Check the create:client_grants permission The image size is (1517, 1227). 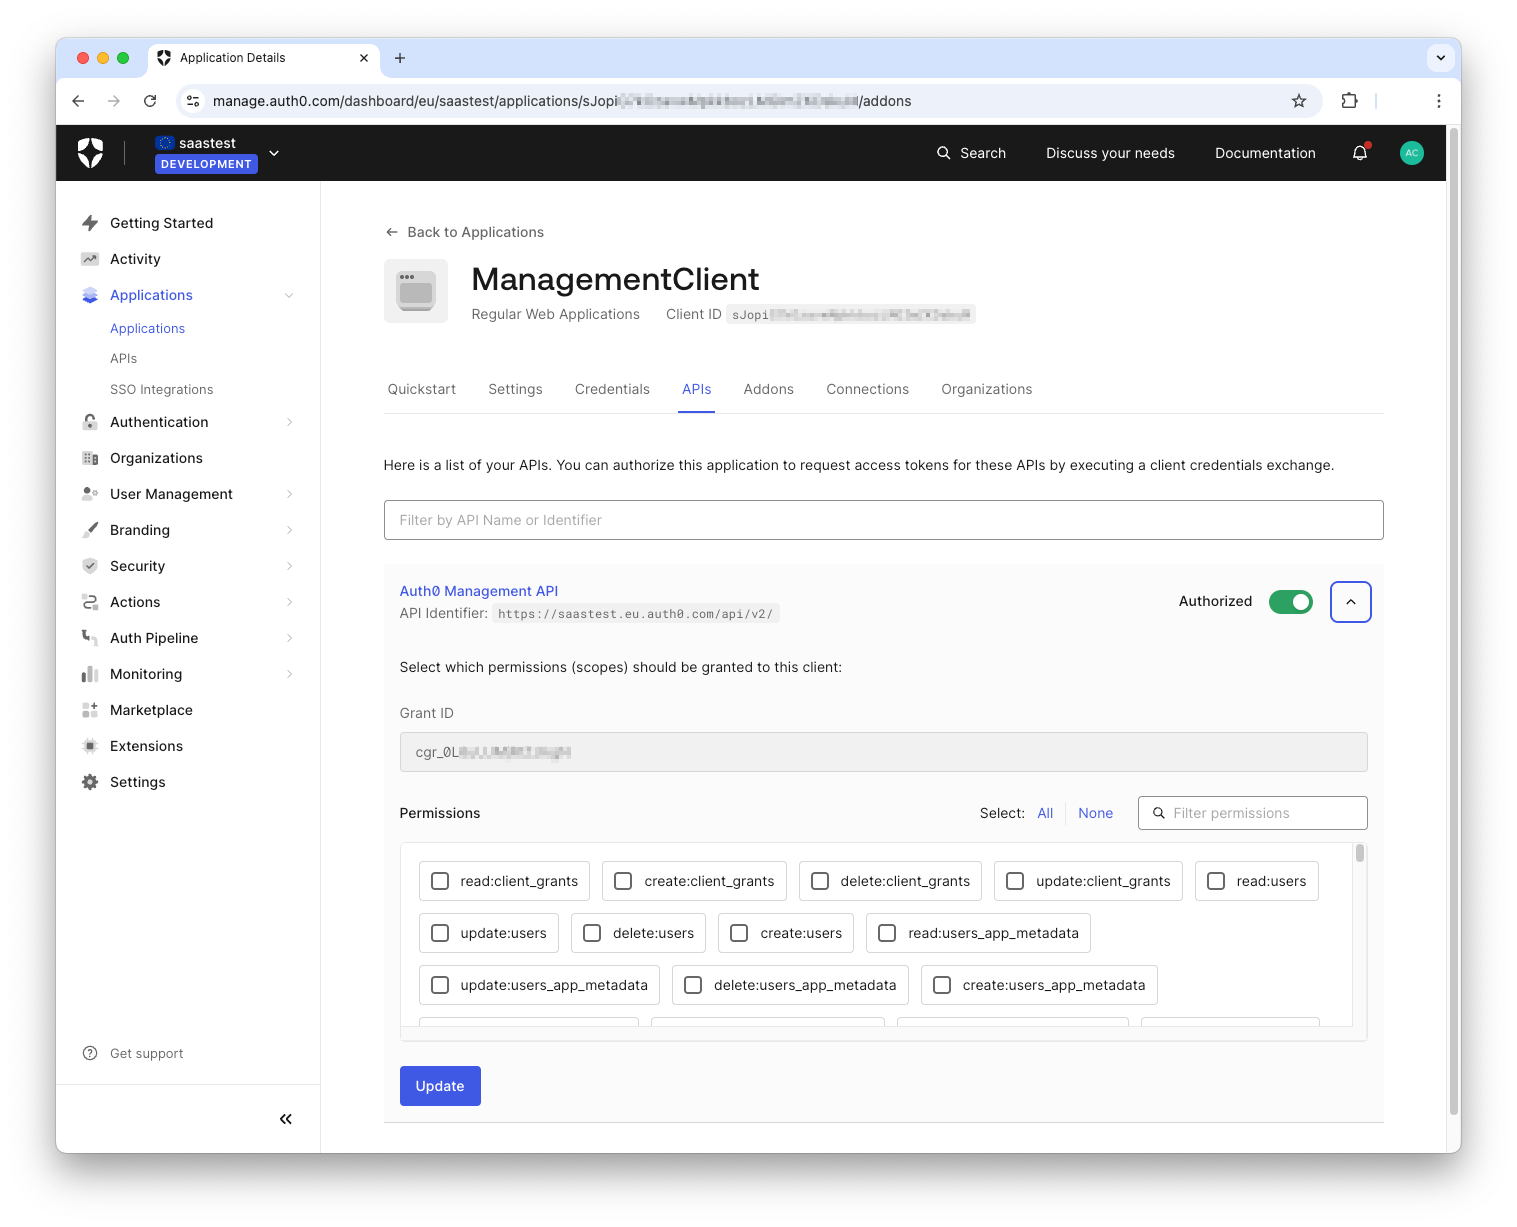(623, 881)
